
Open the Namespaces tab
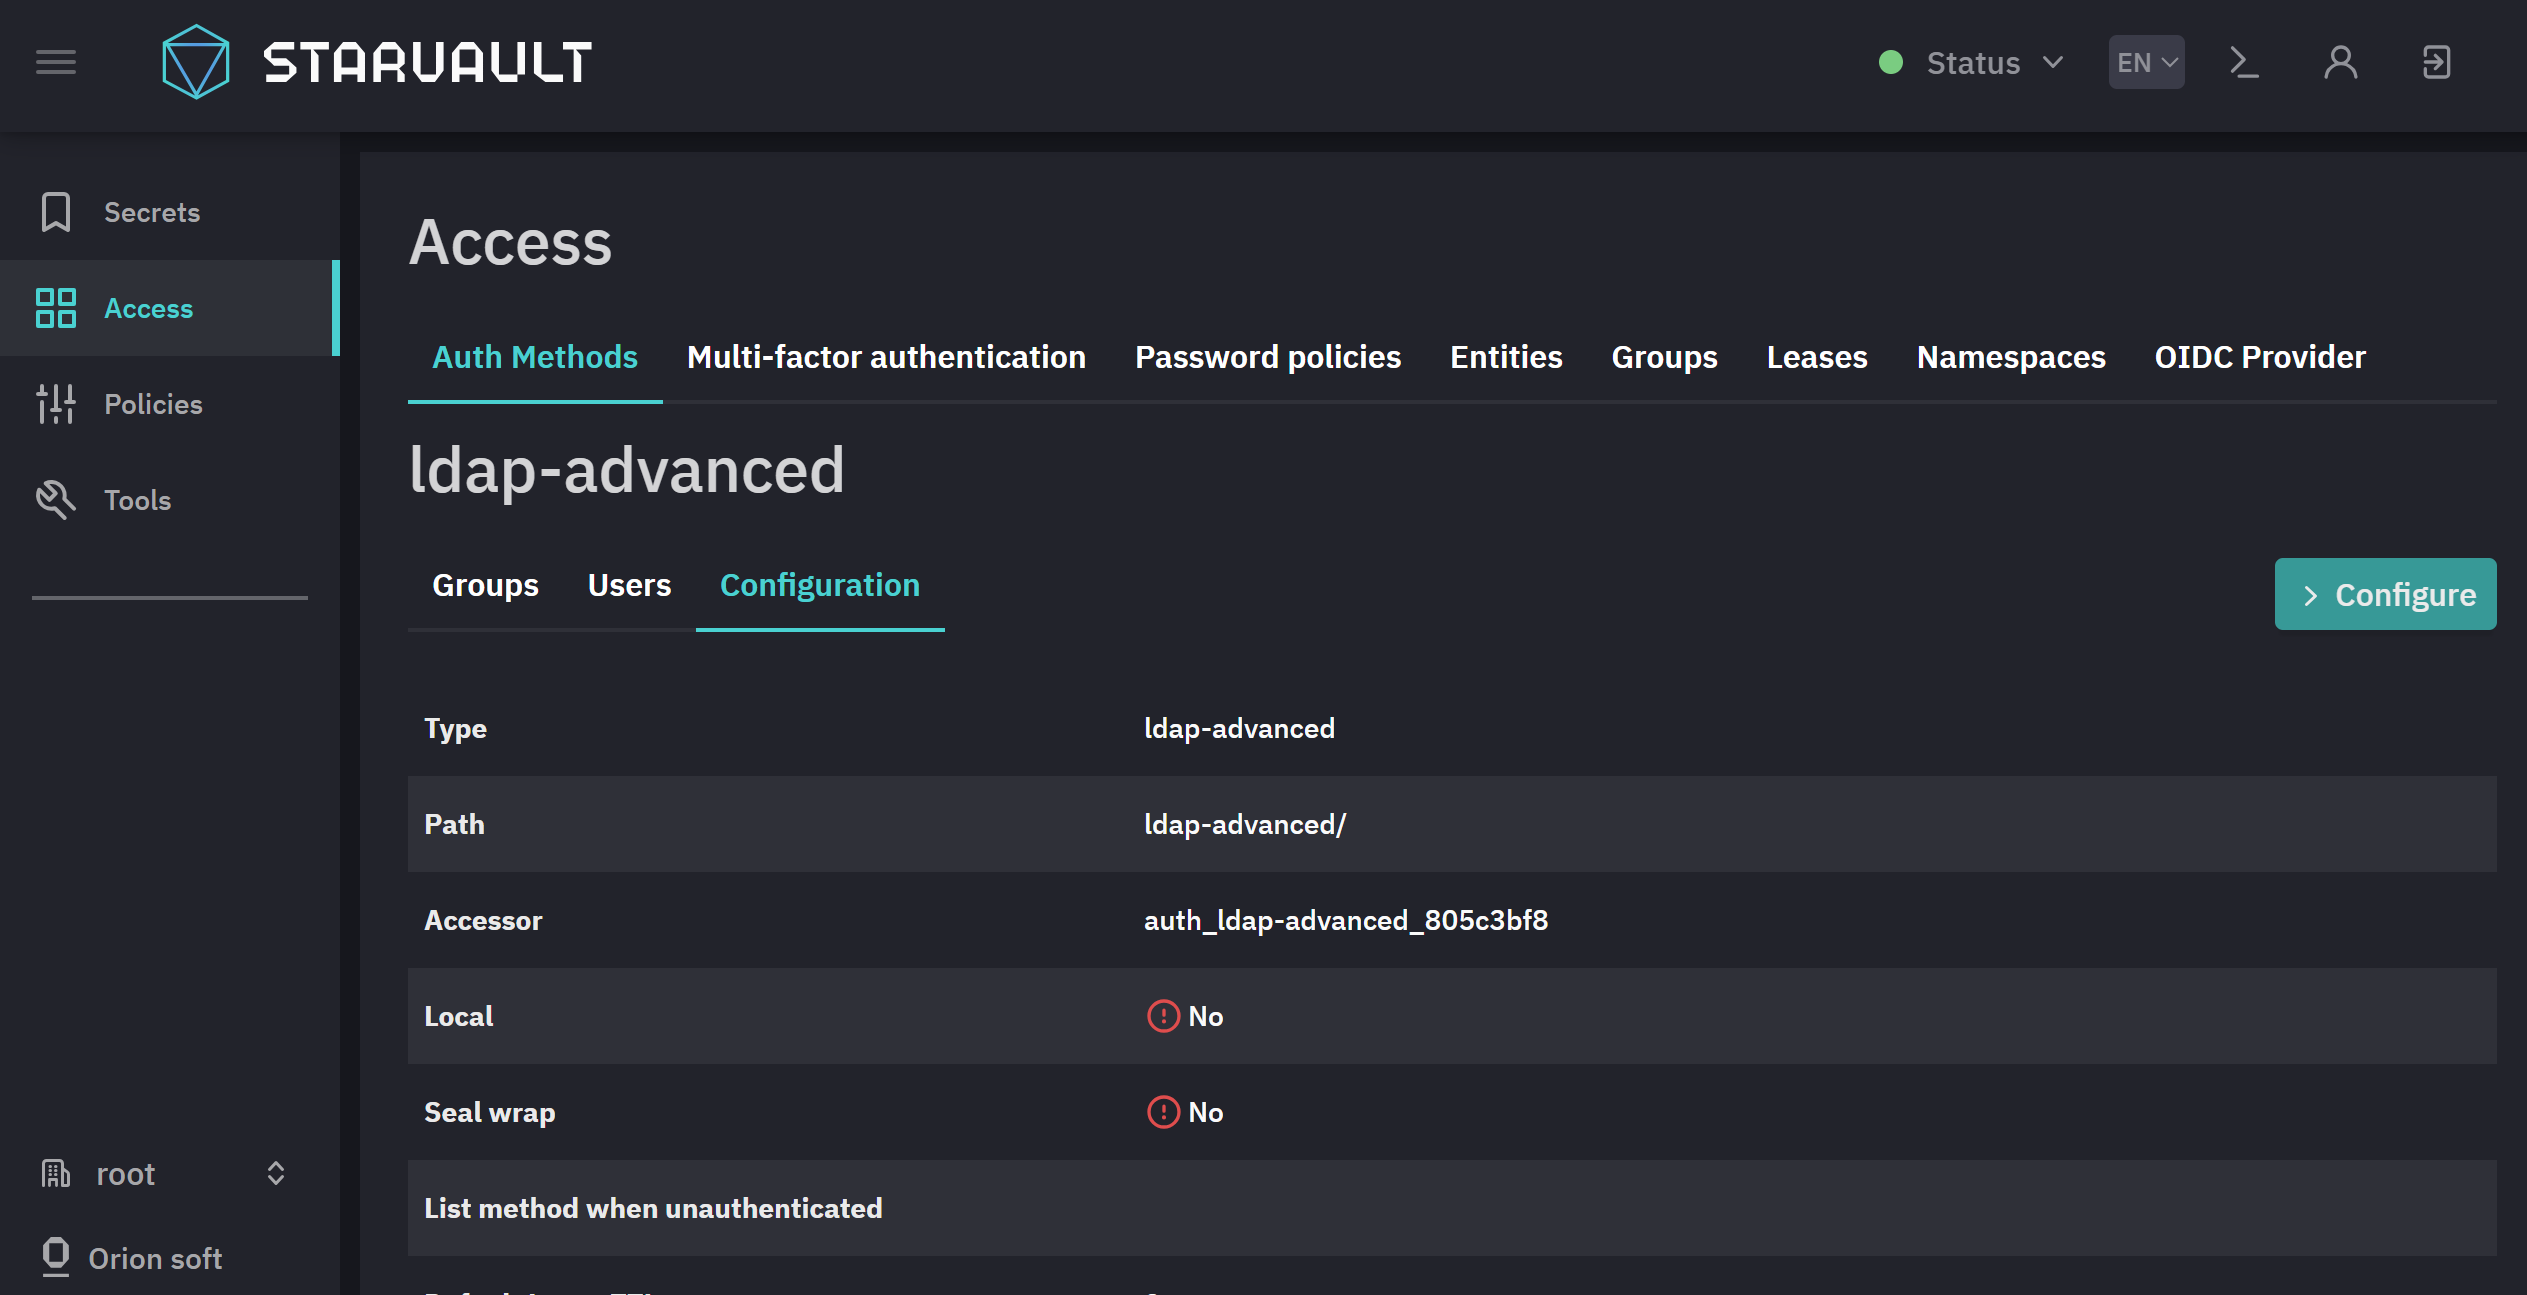point(2011,357)
